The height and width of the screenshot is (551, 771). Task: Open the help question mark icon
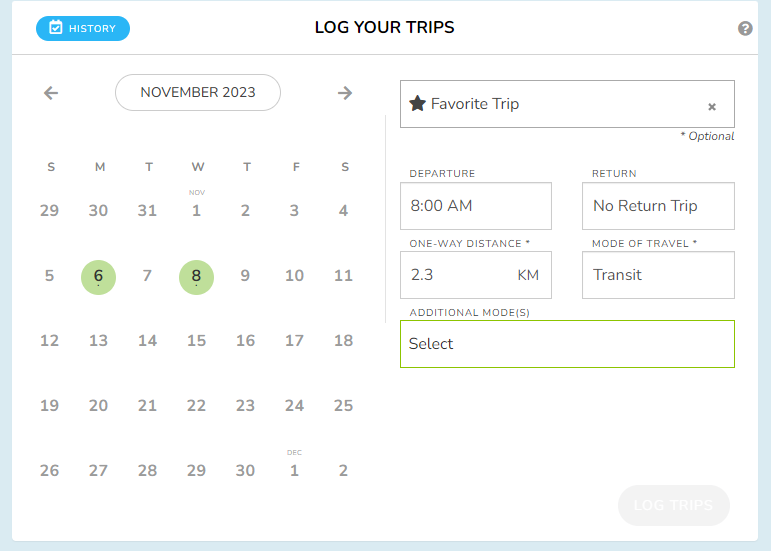click(x=745, y=29)
